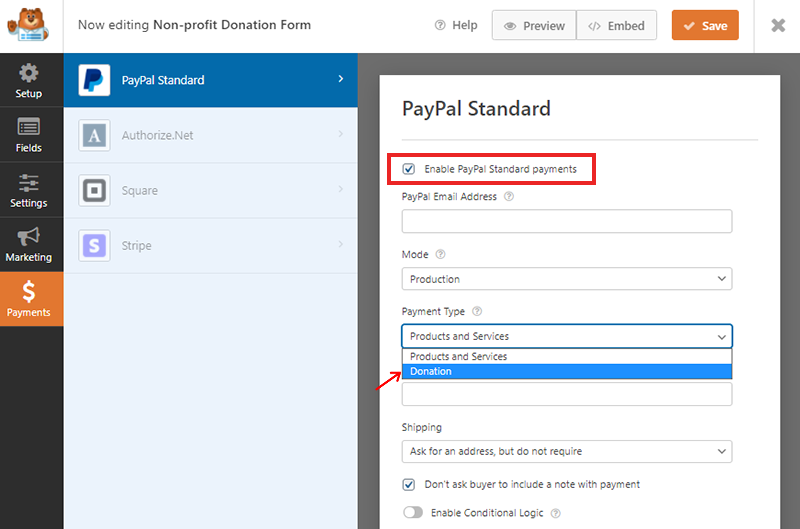The image size is (800, 529).
Task: Open the Shipping dropdown
Action: click(x=567, y=451)
